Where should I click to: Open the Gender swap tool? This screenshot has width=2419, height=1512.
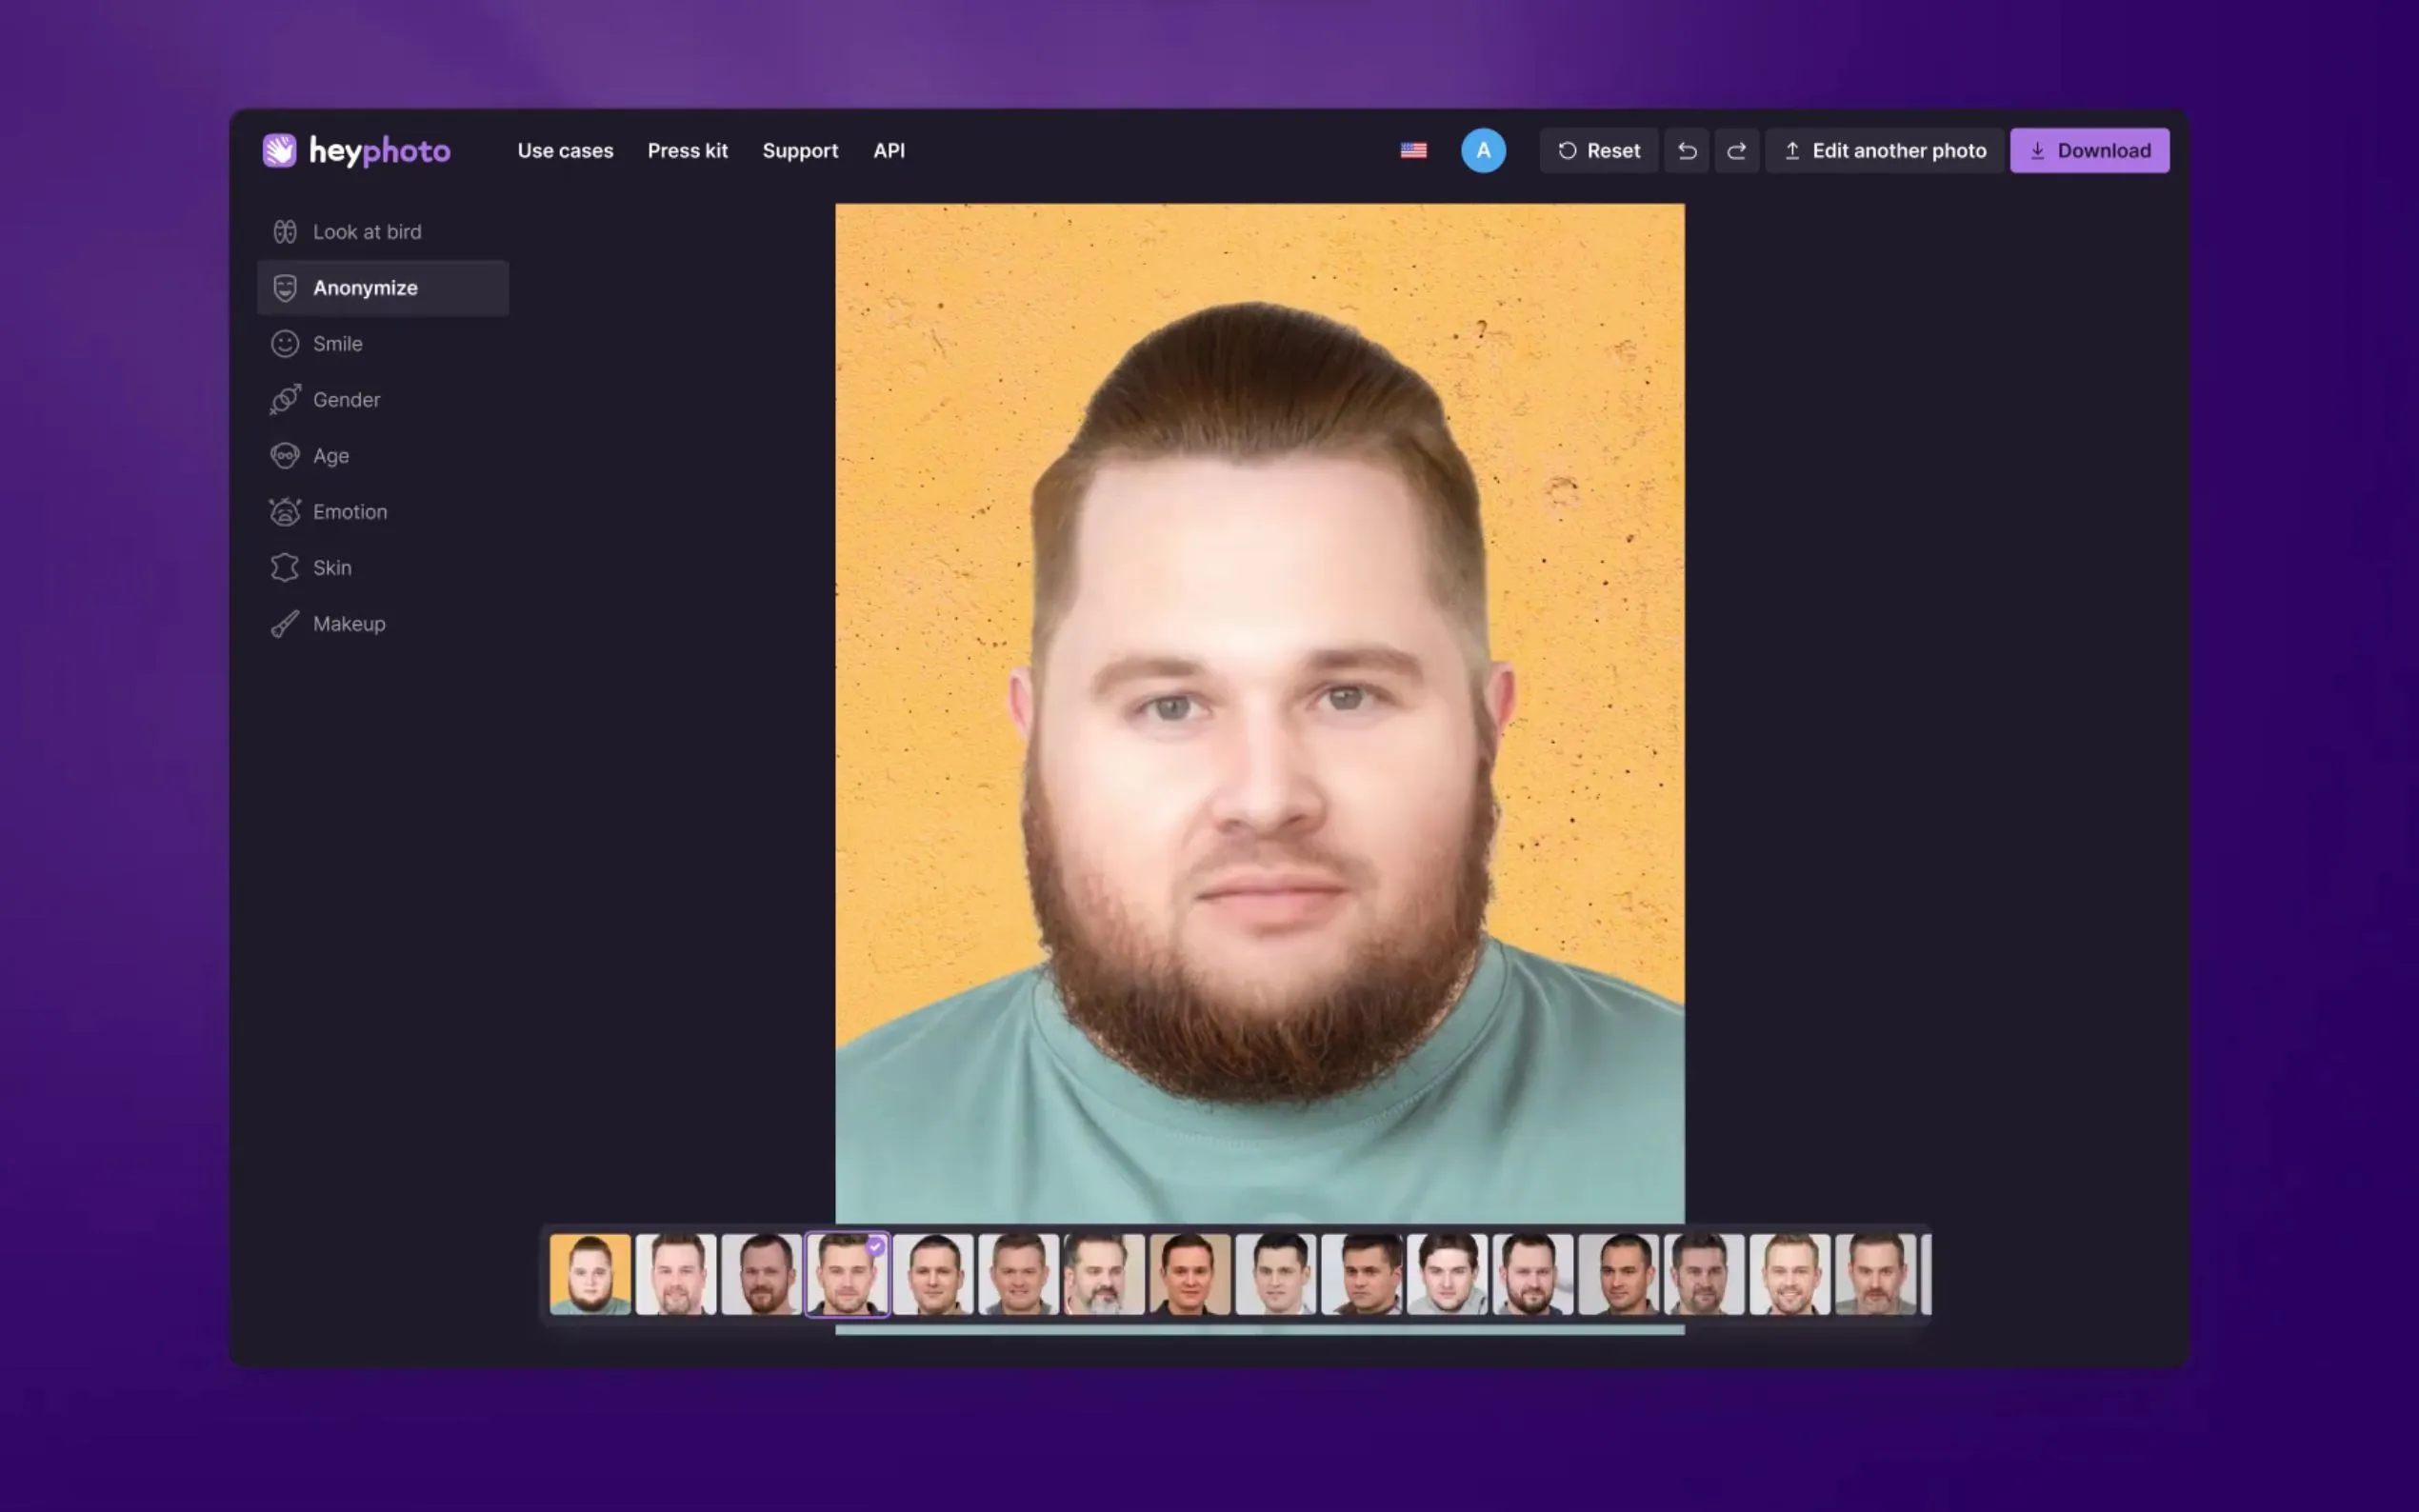(346, 400)
